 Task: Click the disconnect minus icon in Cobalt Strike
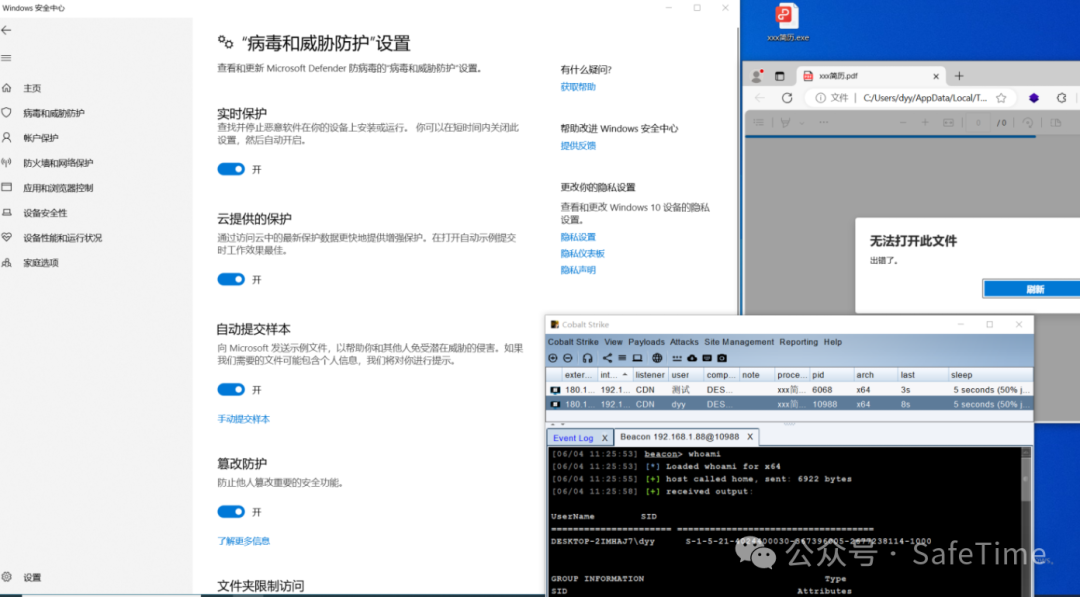(x=568, y=358)
